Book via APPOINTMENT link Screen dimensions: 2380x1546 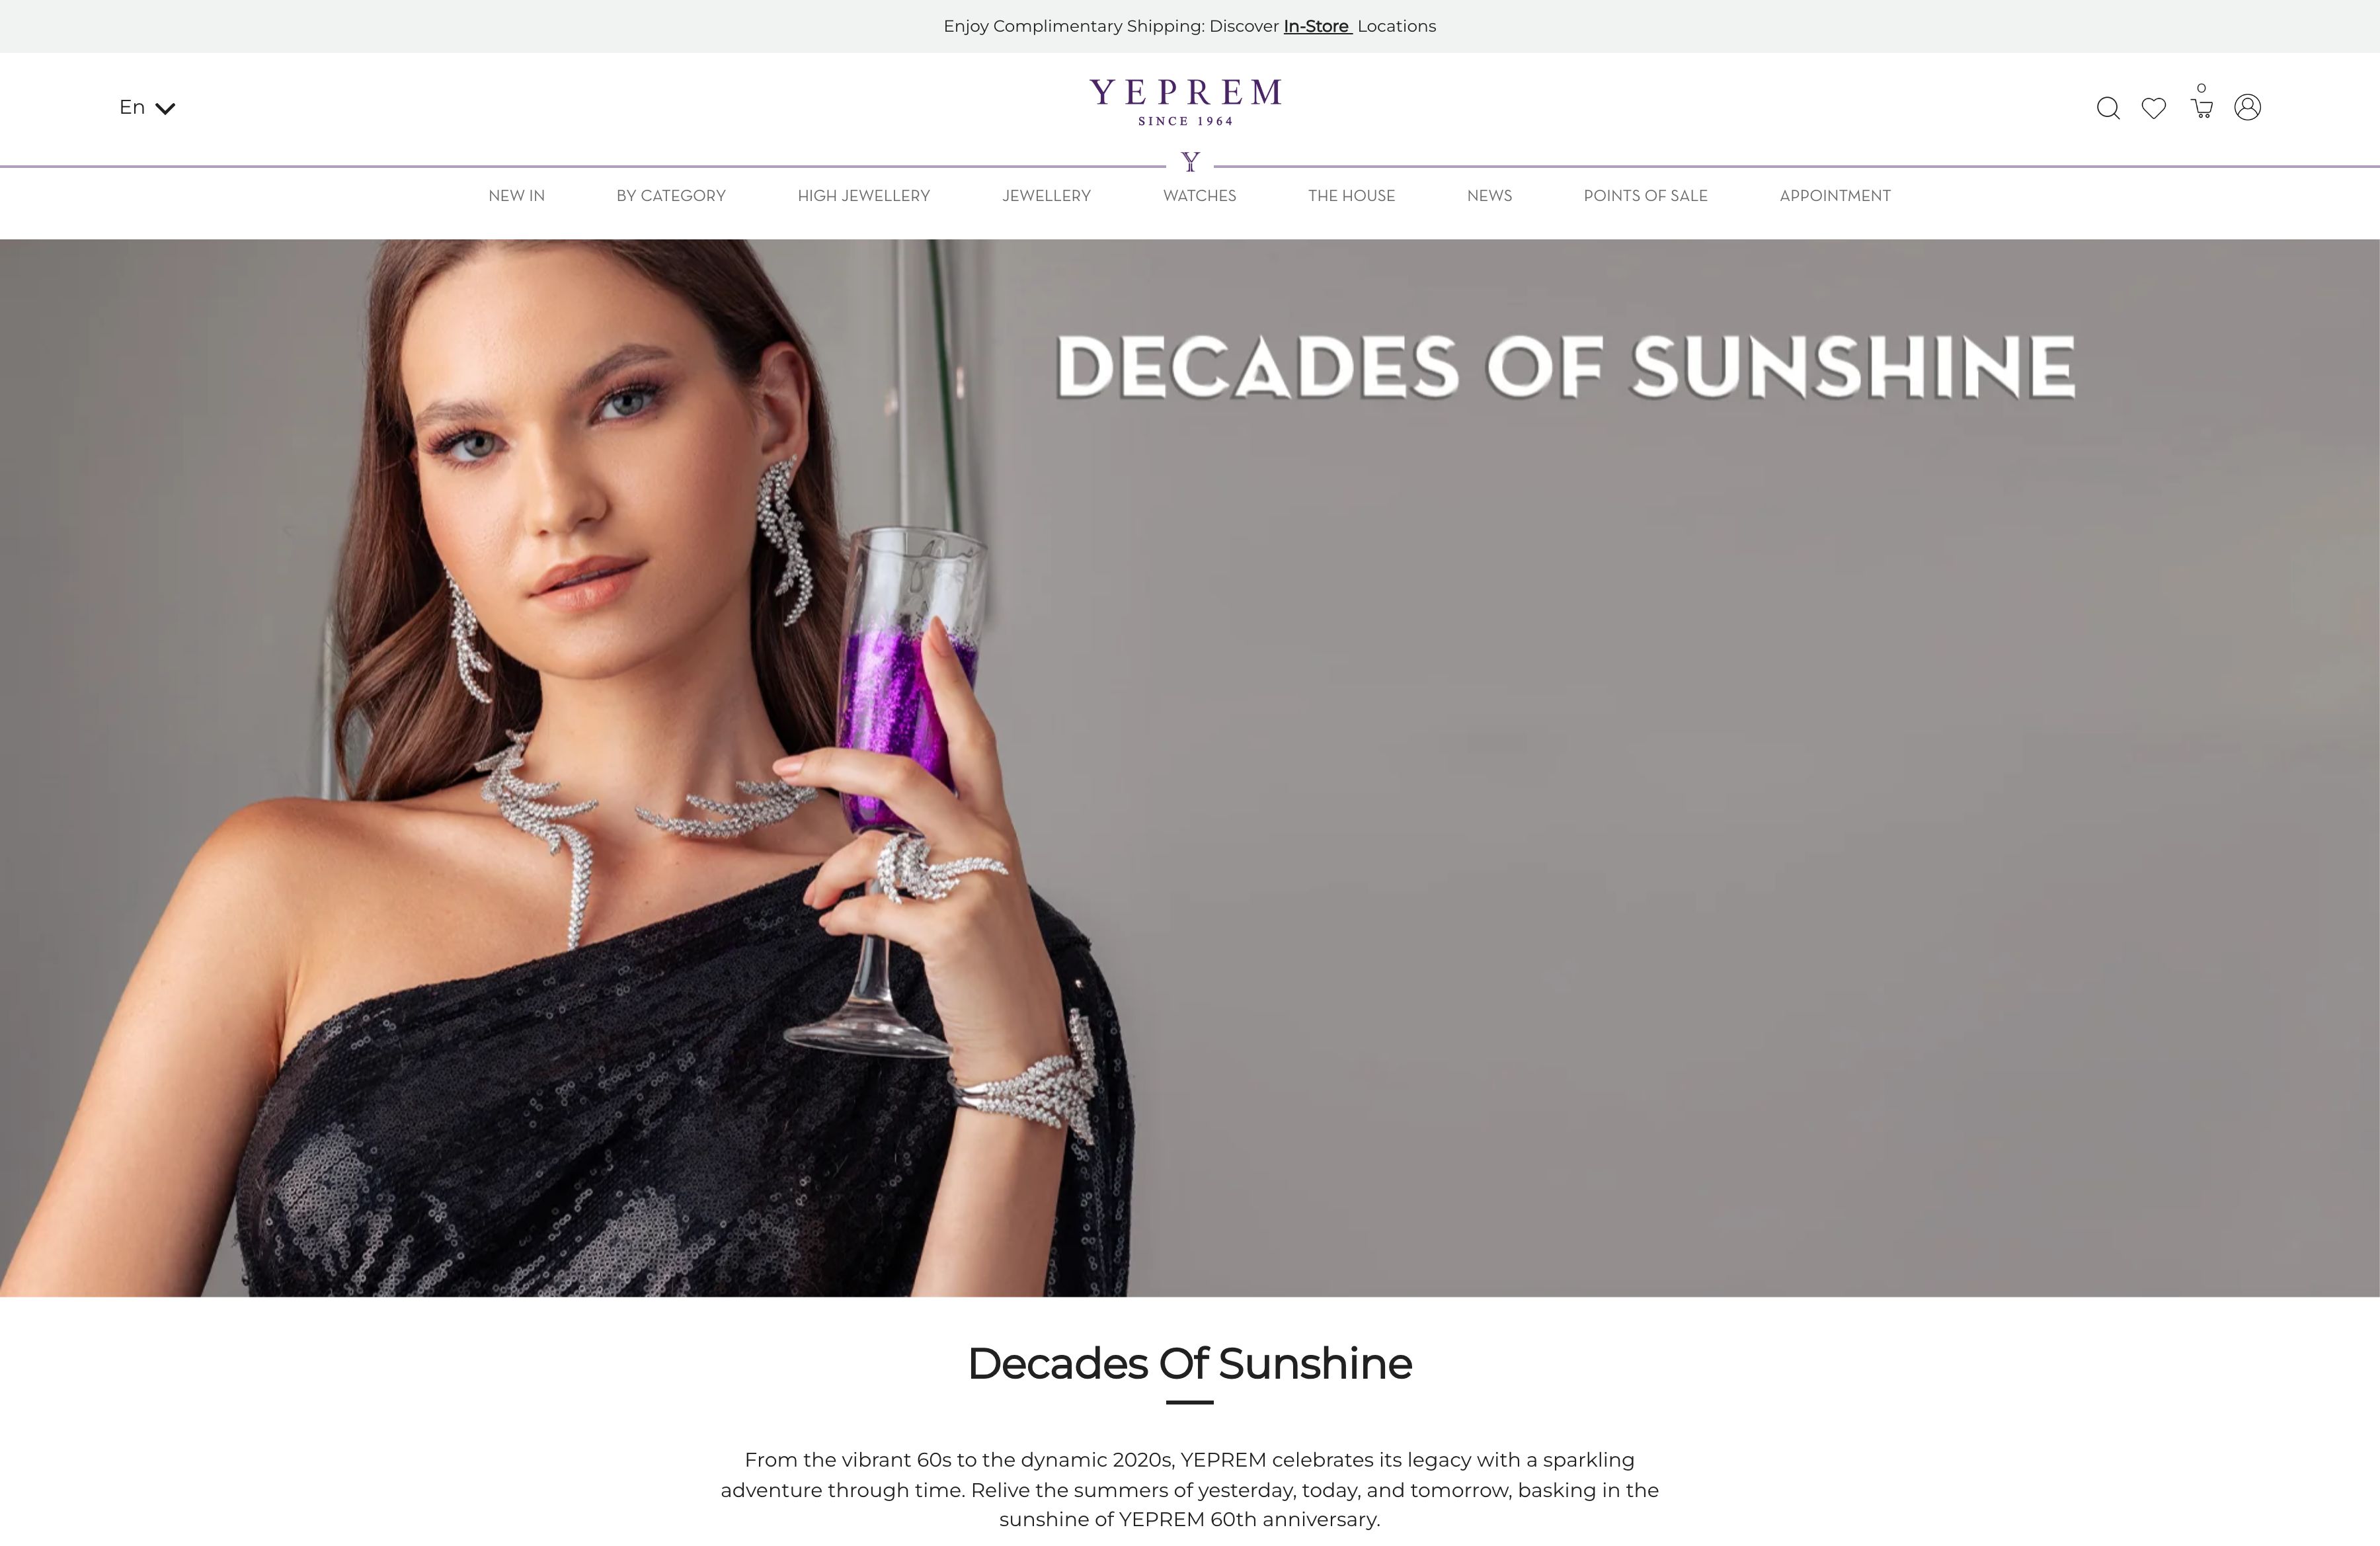click(x=1835, y=196)
